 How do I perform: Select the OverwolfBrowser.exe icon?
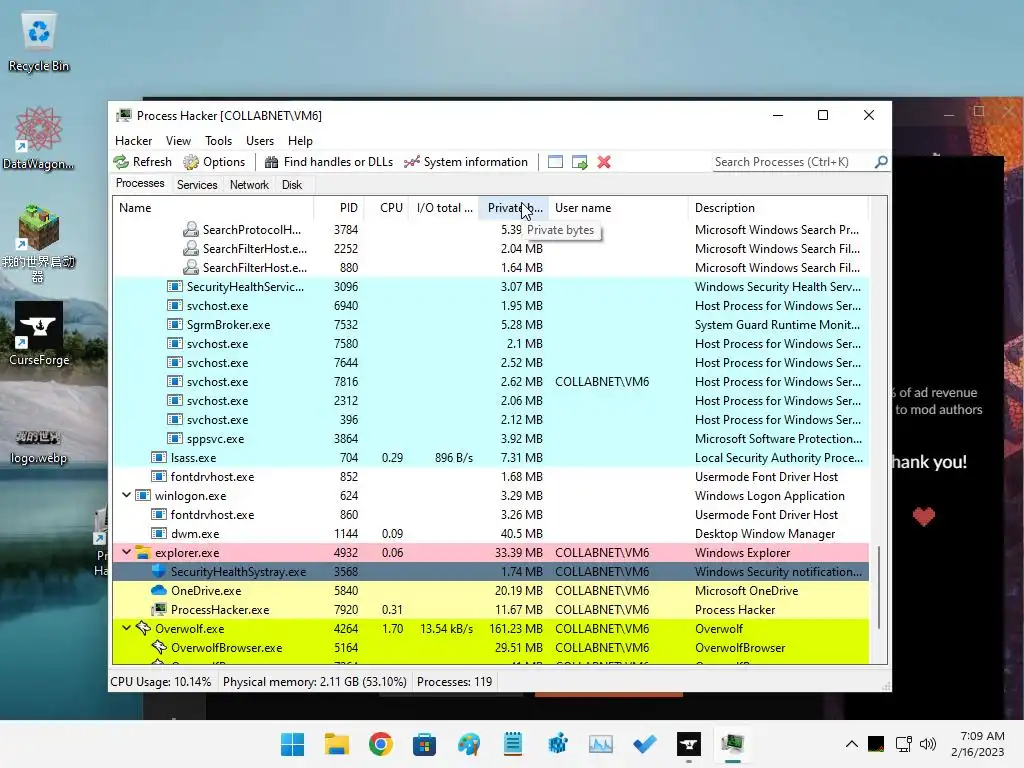point(159,647)
